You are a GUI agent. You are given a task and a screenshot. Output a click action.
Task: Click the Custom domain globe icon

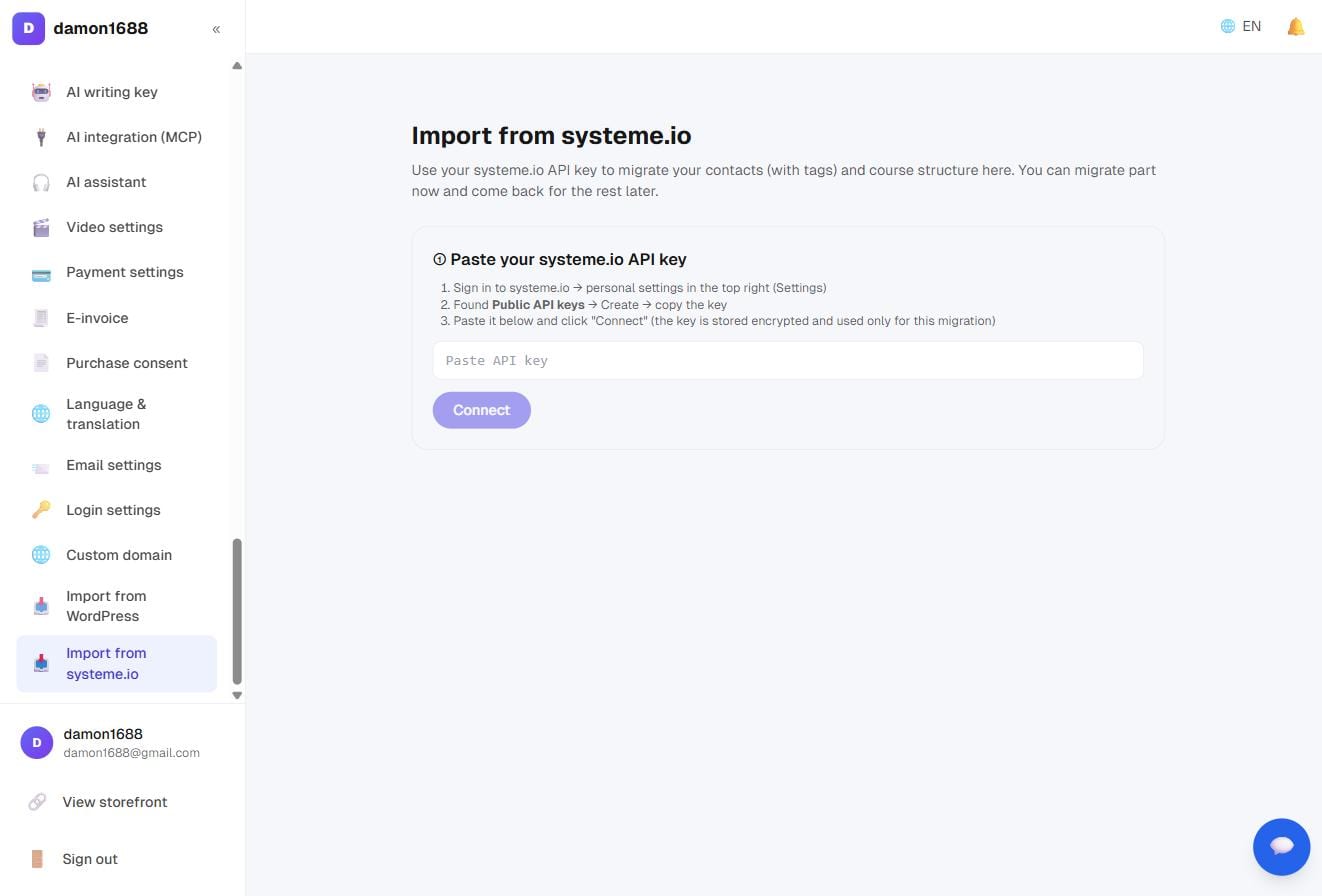(x=41, y=555)
